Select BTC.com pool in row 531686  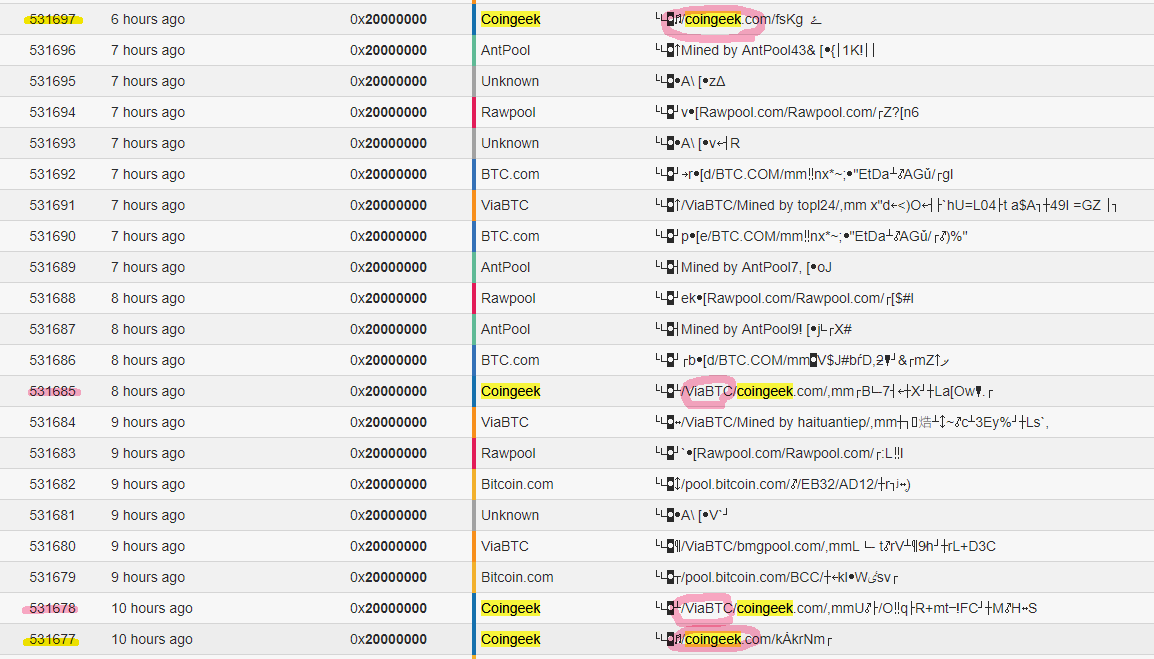(510, 360)
